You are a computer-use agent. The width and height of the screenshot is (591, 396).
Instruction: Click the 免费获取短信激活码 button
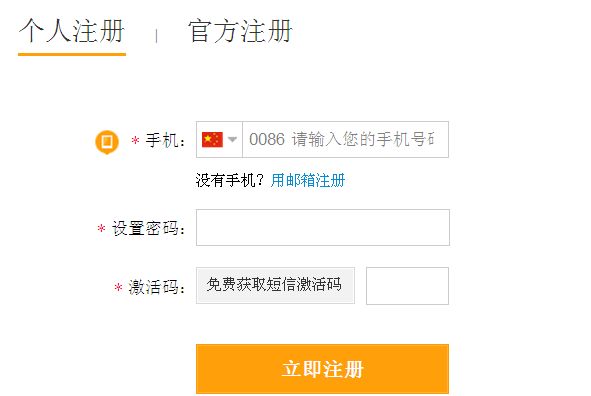click(275, 285)
